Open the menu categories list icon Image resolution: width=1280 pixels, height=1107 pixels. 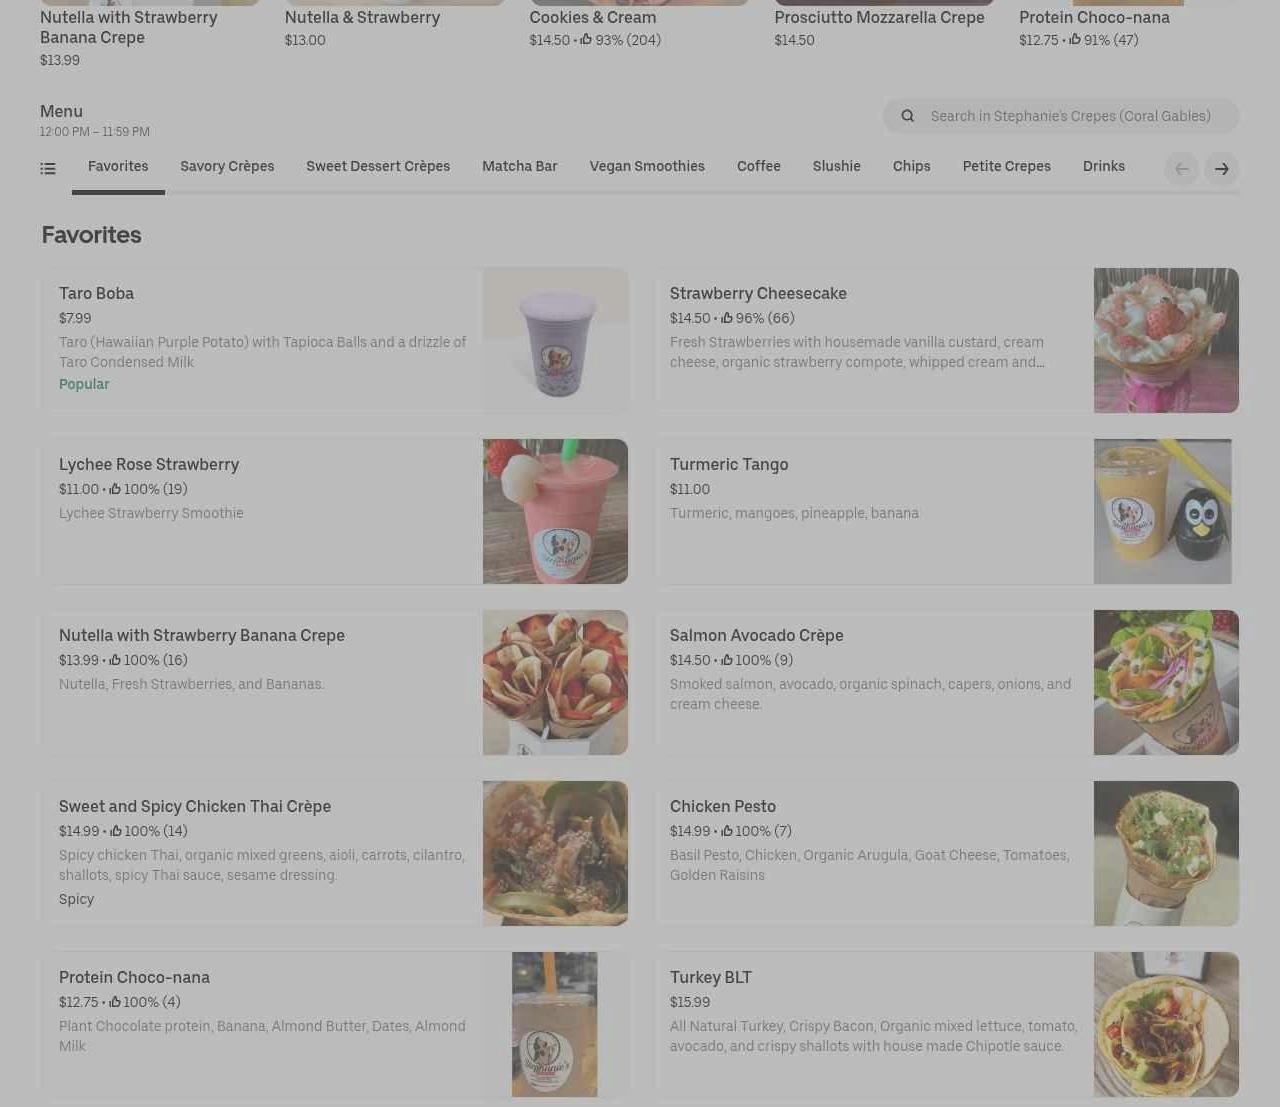click(48, 168)
